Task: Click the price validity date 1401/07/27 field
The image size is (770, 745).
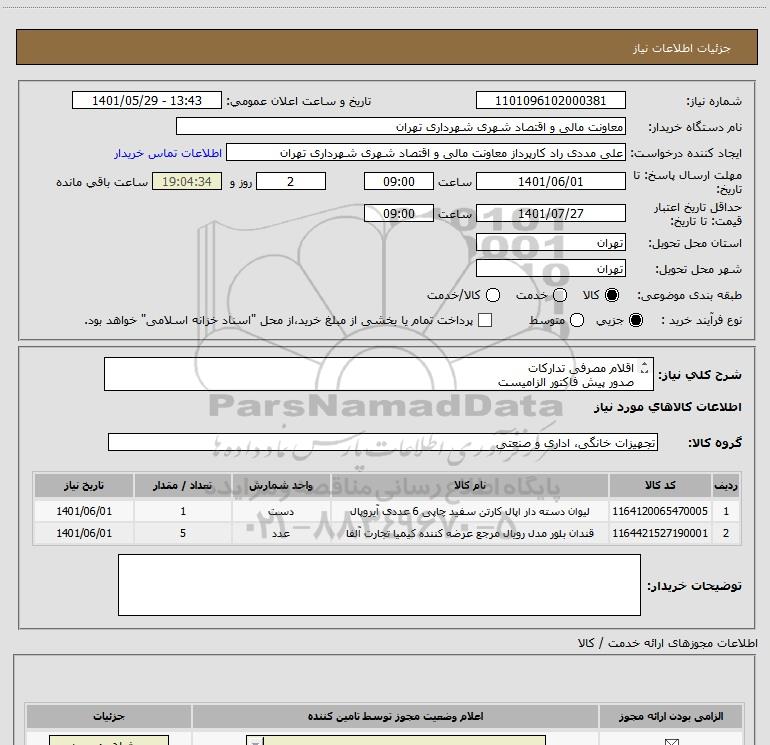Action: [550, 213]
